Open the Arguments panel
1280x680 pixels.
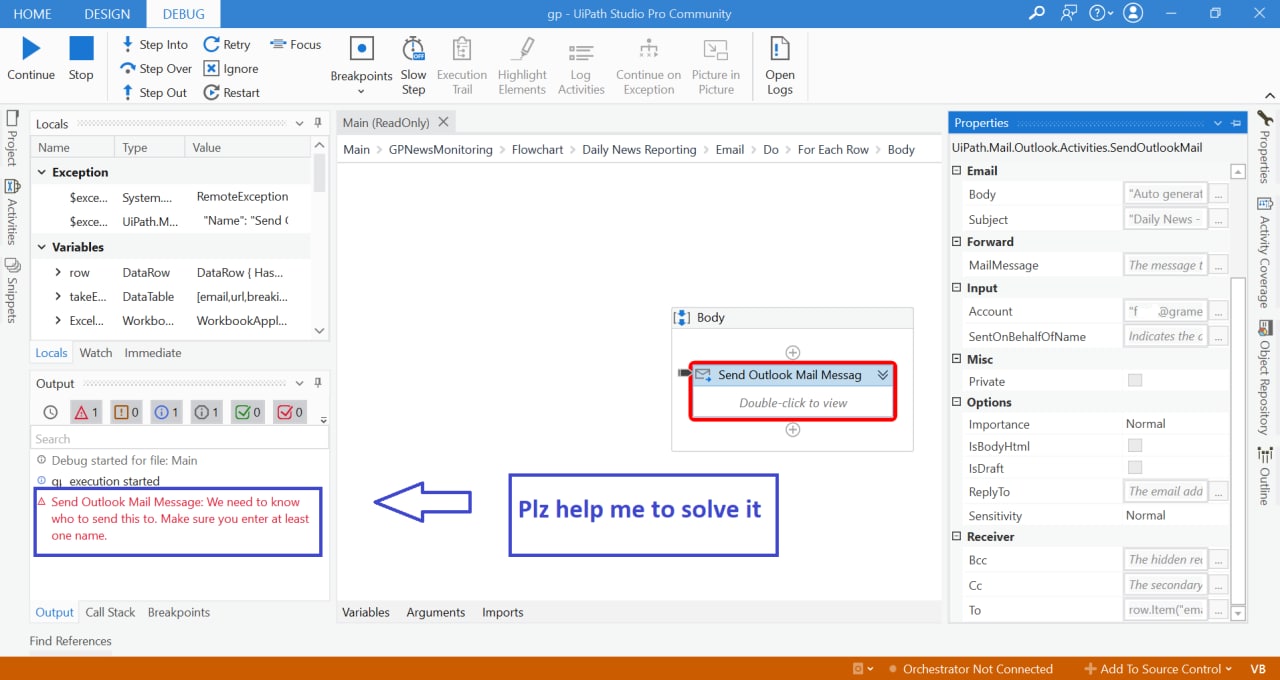pos(436,612)
